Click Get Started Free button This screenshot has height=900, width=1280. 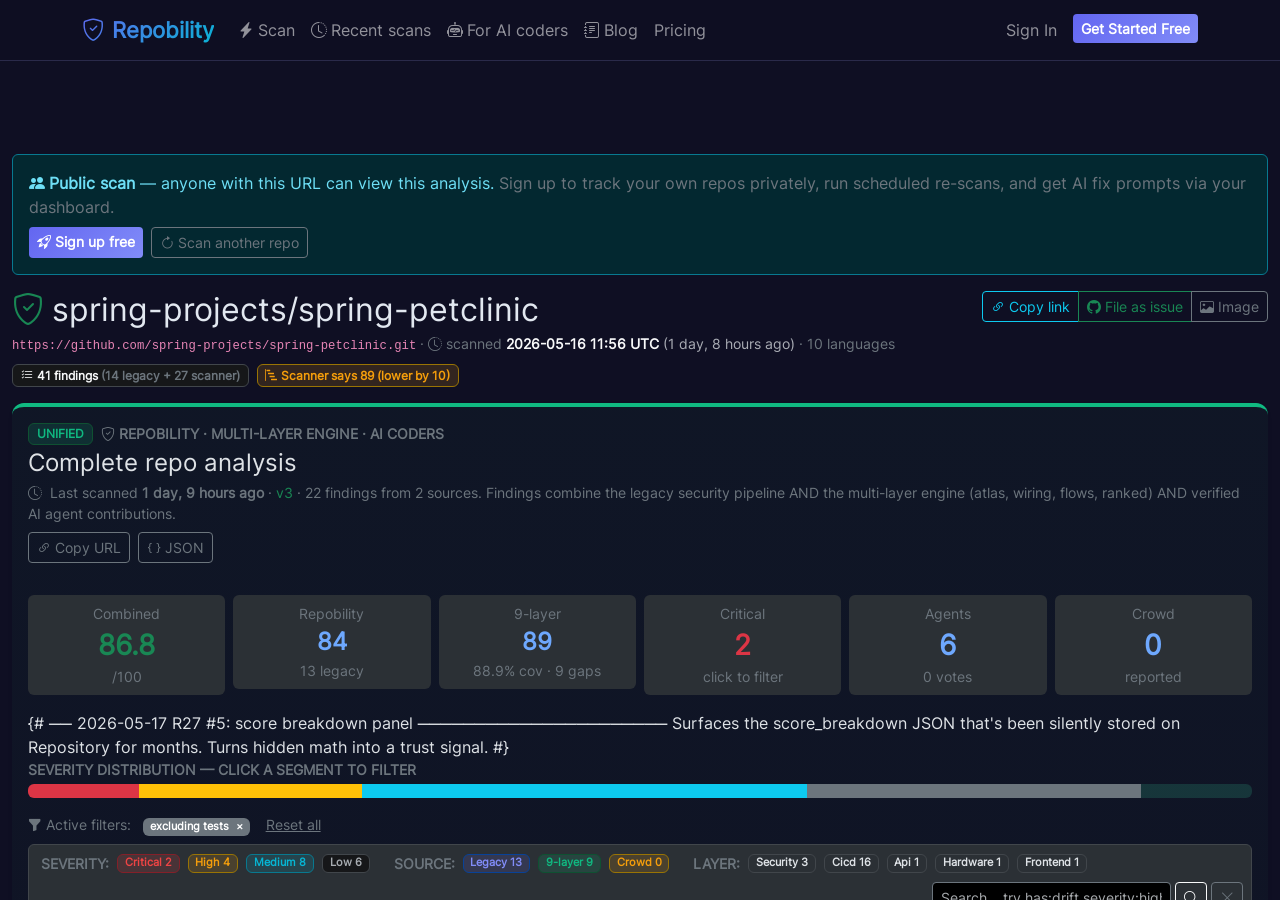pyautogui.click(x=1135, y=29)
